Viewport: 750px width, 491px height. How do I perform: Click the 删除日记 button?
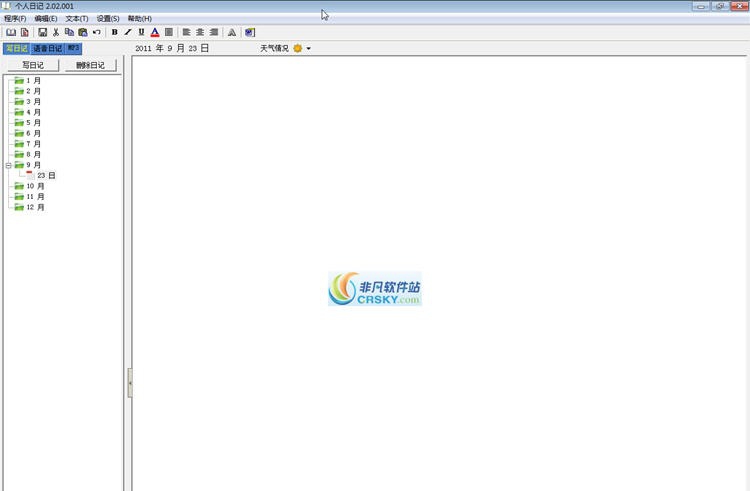pyautogui.click(x=90, y=65)
